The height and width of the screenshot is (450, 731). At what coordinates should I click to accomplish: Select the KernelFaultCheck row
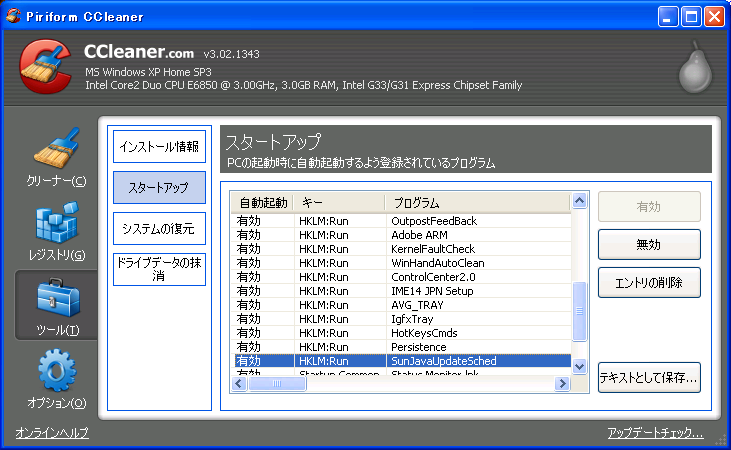[x=401, y=249]
